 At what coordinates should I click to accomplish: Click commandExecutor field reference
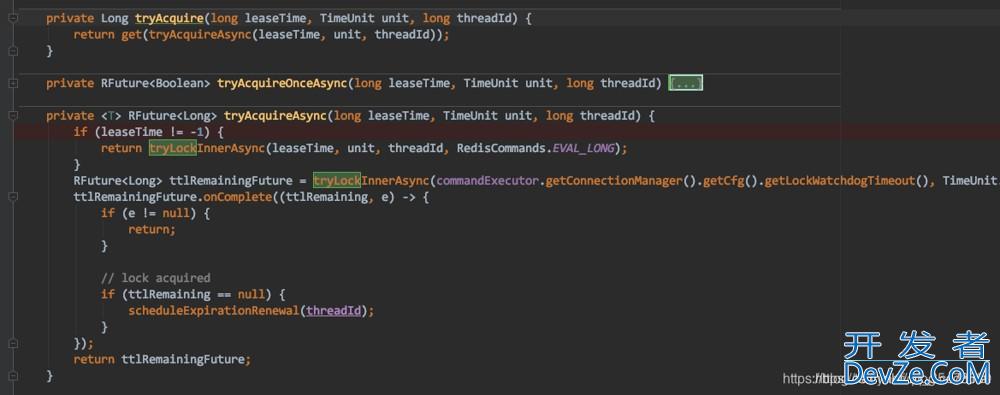coord(488,181)
